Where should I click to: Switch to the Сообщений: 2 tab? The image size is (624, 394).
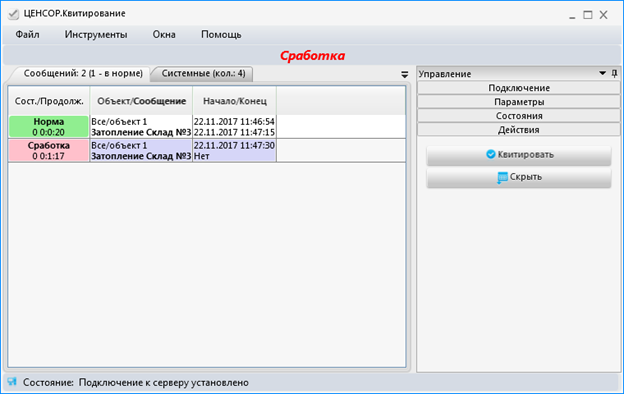(x=83, y=74)
